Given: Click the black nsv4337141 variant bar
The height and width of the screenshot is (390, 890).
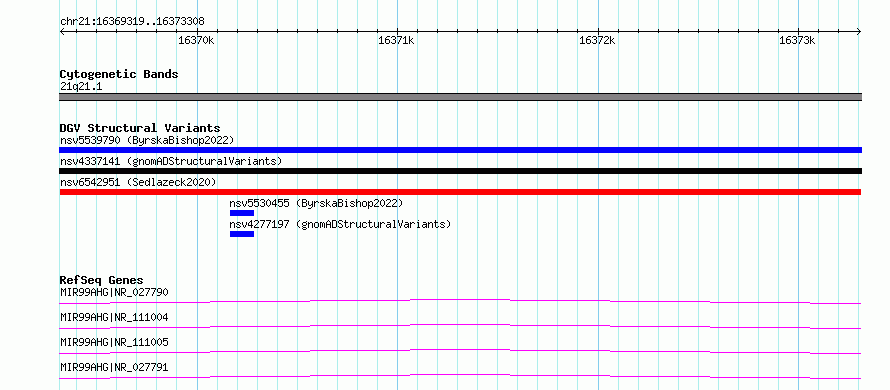Looking at the screenshot, I should coord(460,171).
